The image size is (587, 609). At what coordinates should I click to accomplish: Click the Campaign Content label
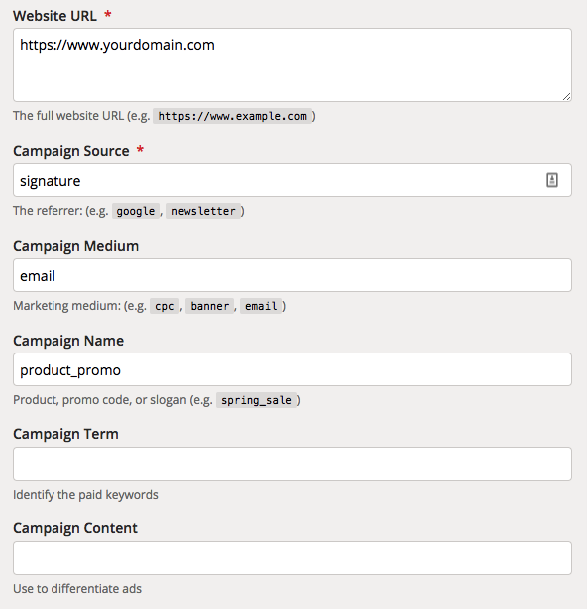coord(75,528)
